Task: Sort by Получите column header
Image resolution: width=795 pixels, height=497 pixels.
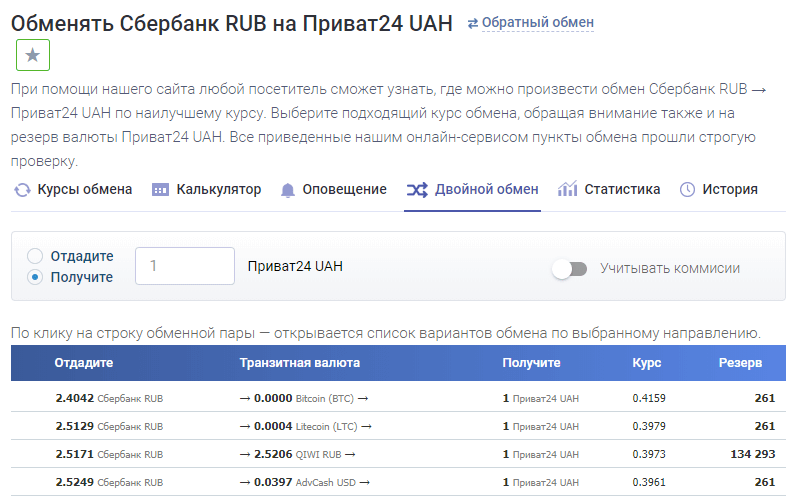Action: [x=531, y=363]
